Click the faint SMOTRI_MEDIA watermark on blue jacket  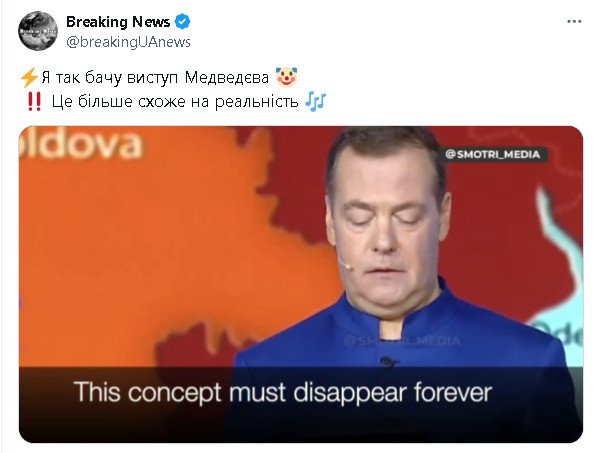coord(402,341)
